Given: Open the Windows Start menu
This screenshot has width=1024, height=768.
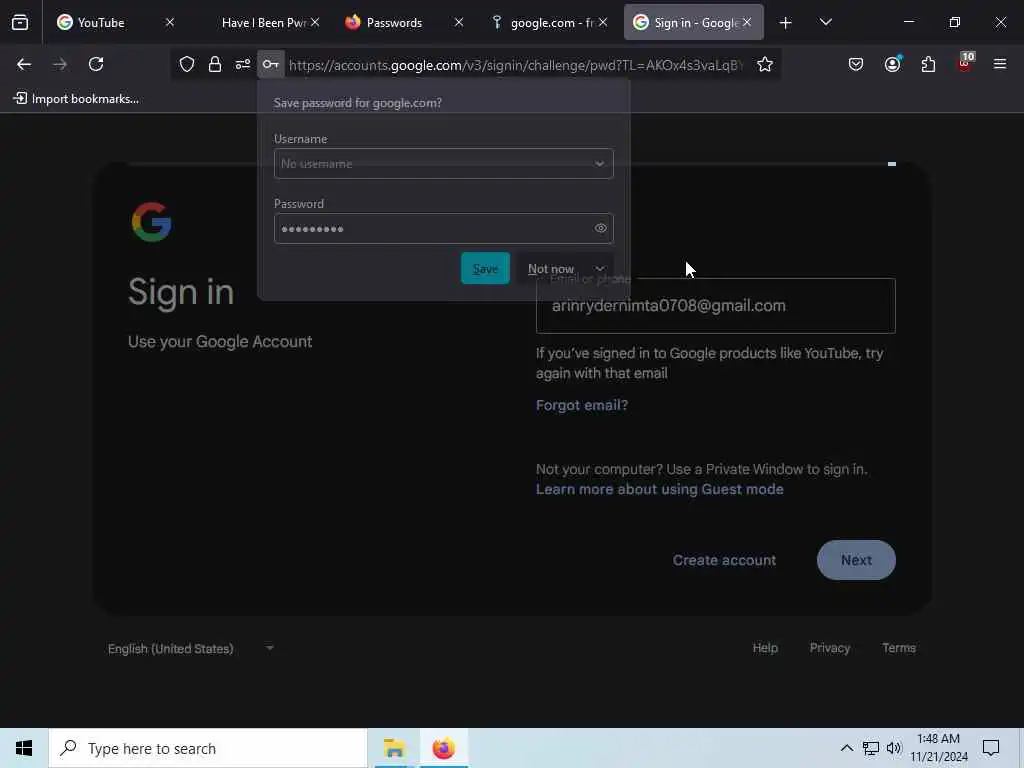Looking at the screenshot, I should coord(24,748).
